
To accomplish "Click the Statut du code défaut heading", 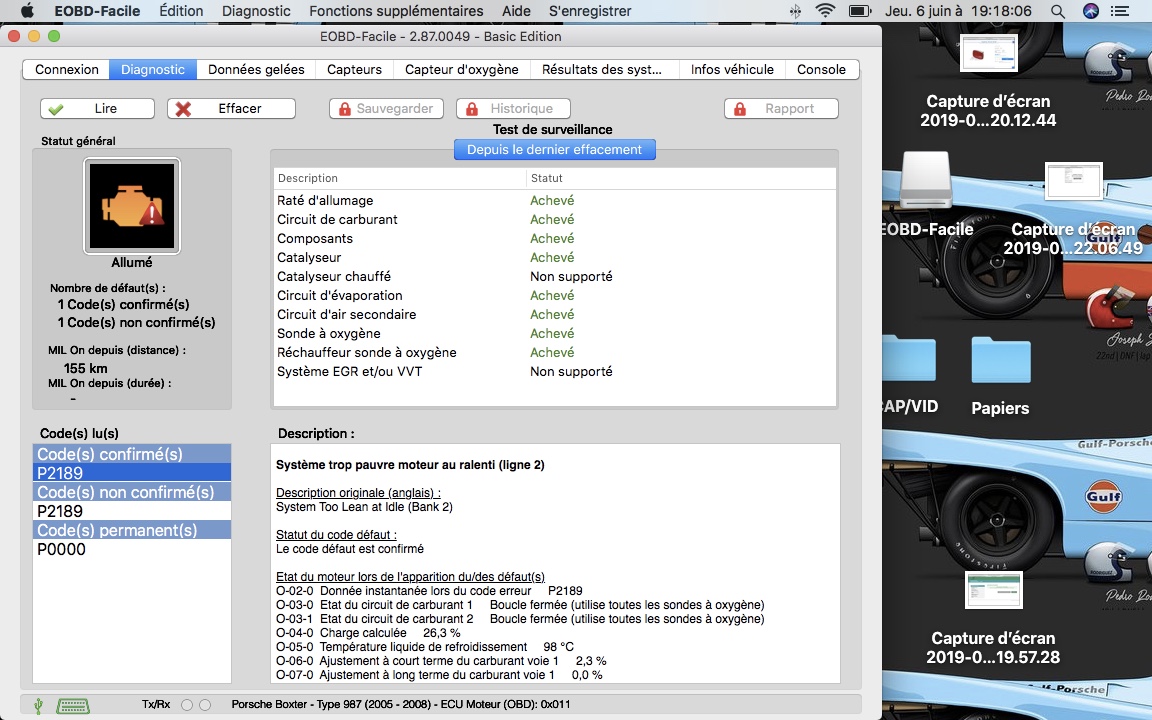I will [x=336, y=535].
